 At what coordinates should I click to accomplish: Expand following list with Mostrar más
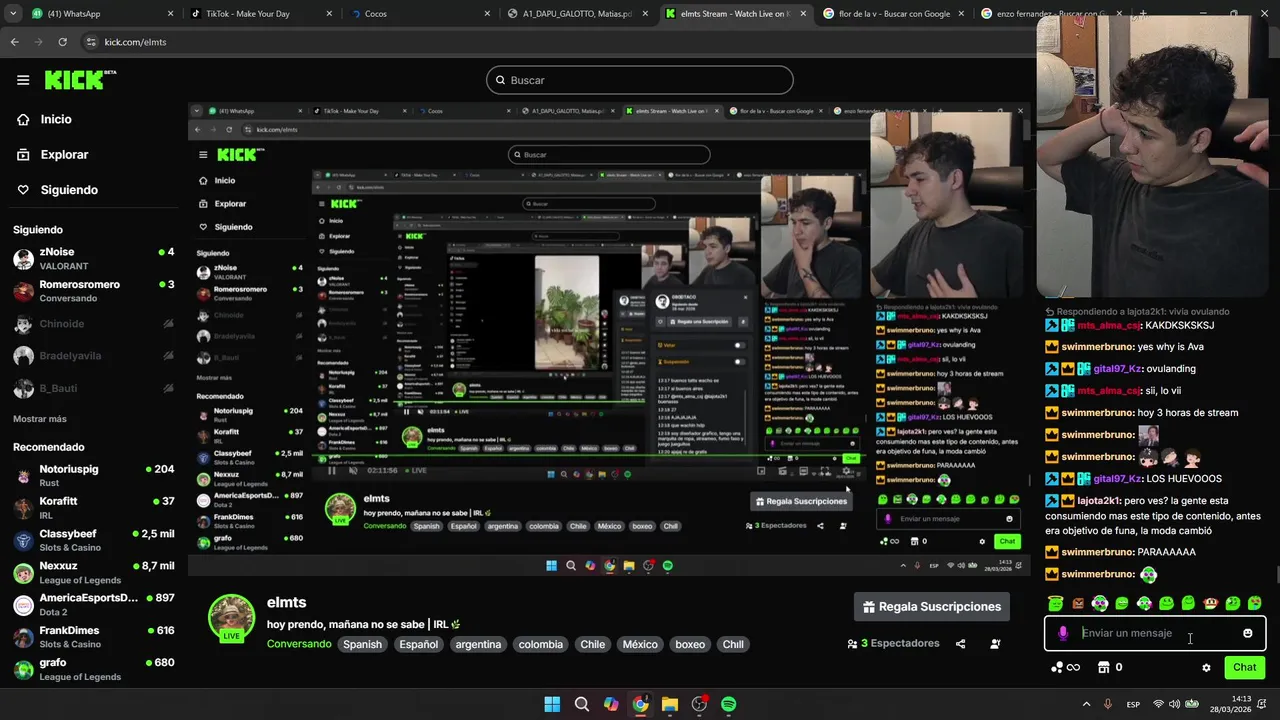click(40, 419)
